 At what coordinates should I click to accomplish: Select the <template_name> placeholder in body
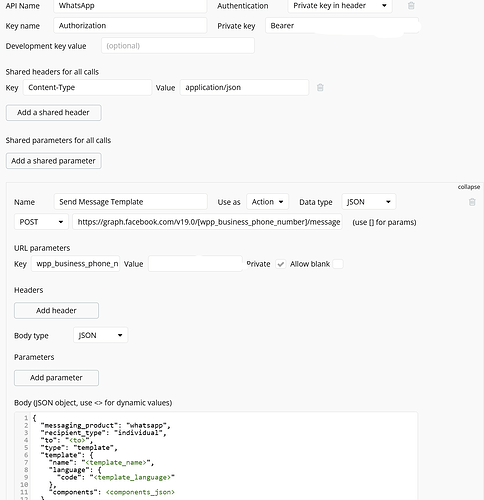[116, 463]
